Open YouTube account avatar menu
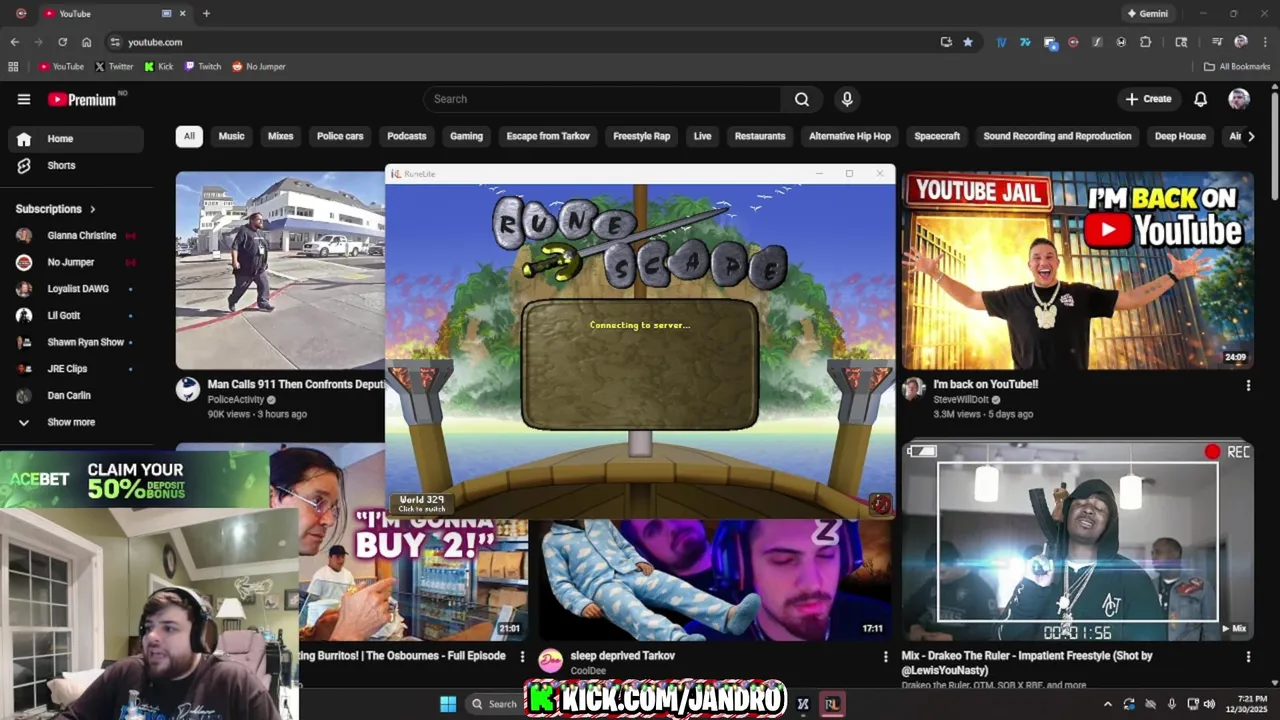 (1239, 99)
